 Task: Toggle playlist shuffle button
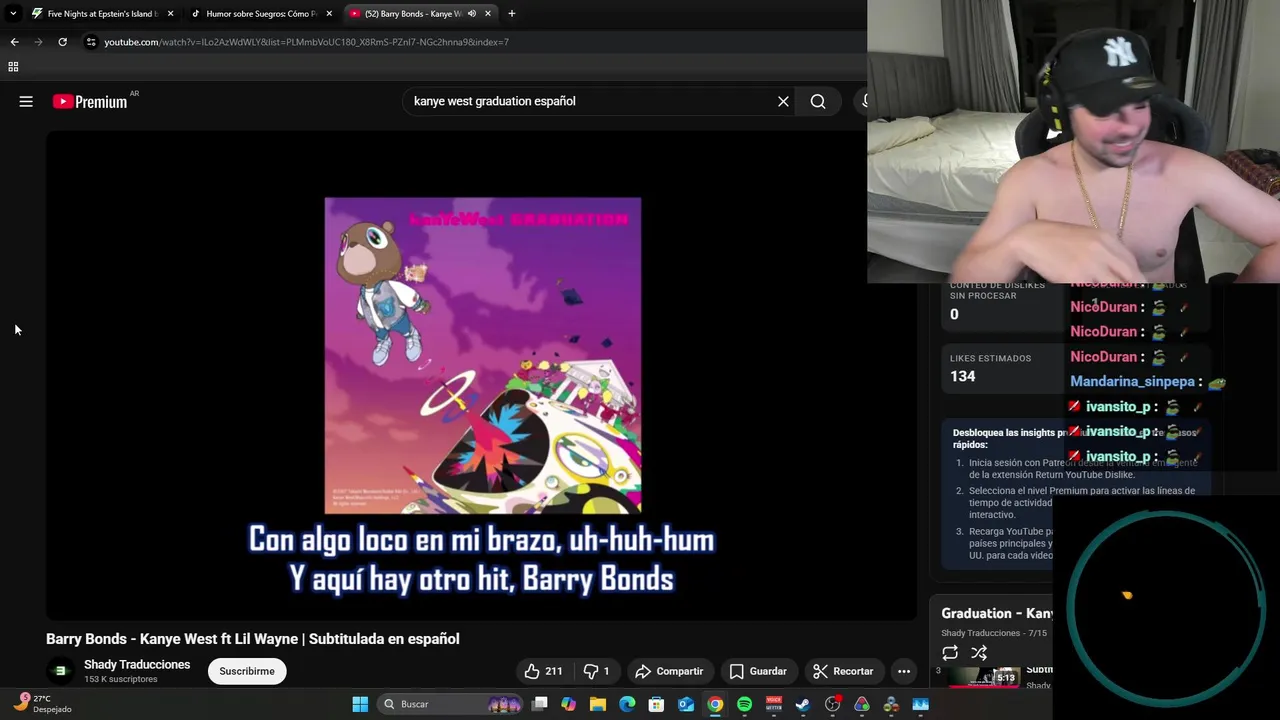pos(979,653)
